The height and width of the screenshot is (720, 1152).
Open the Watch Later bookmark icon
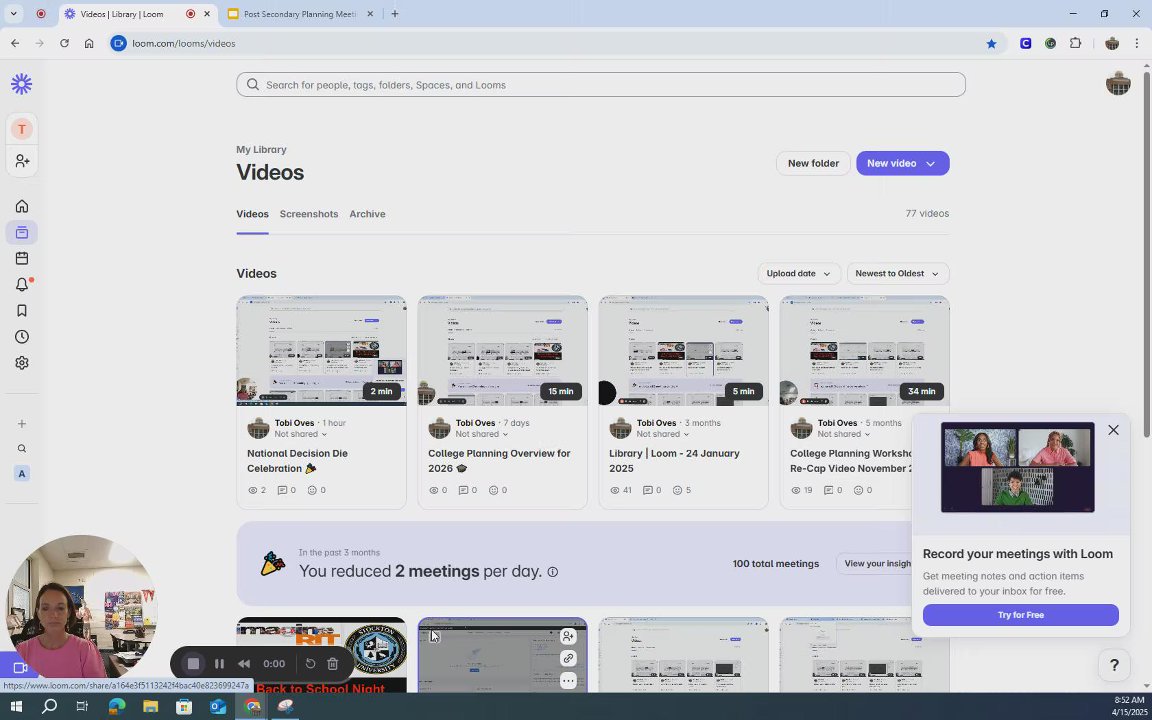tap(22, 311)
